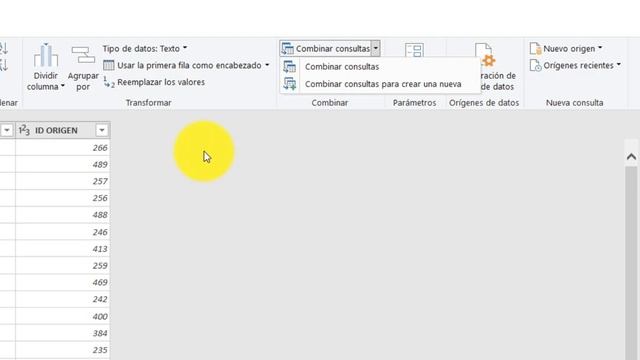Click the Orígenes recientes label

point(578,65)
